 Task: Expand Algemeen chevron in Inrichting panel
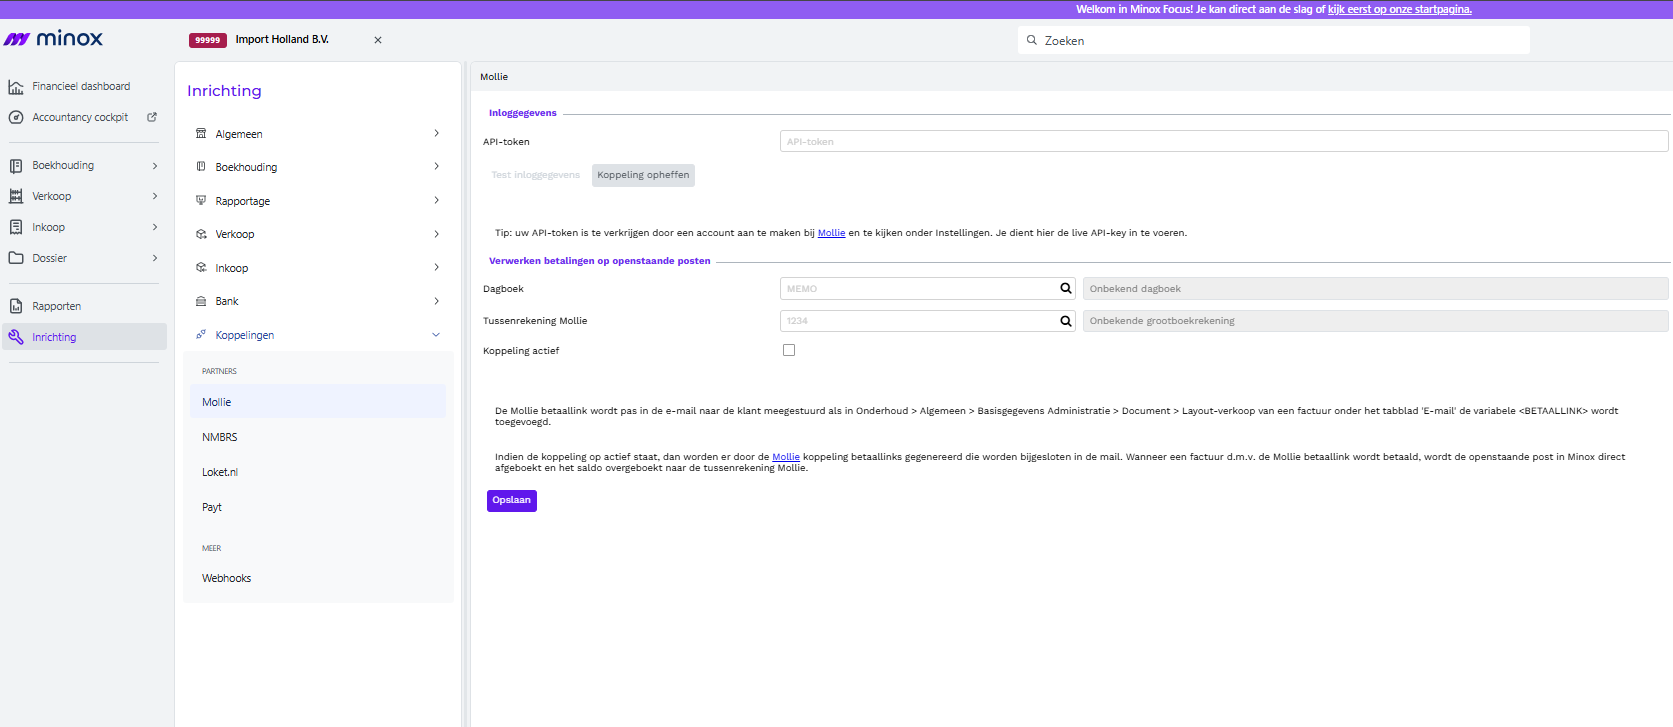(x=437, y=133)
